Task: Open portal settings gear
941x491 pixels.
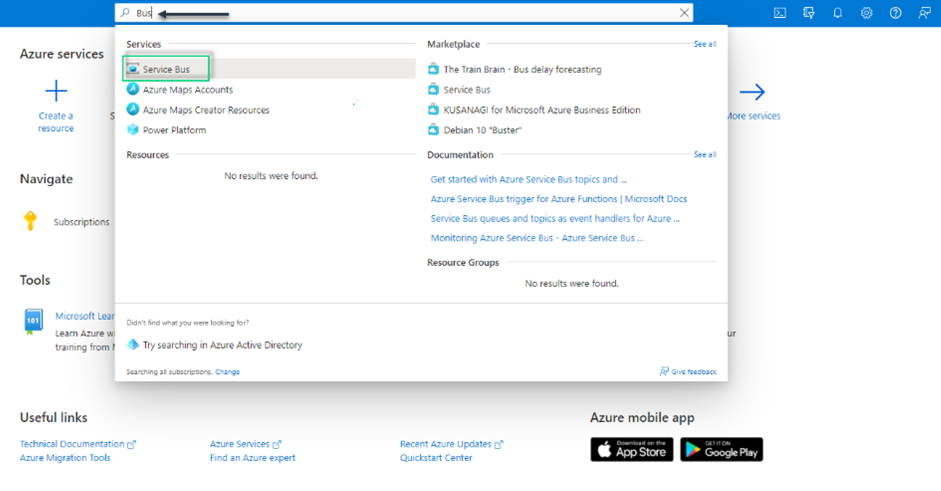Action: (x=866, y=13)
